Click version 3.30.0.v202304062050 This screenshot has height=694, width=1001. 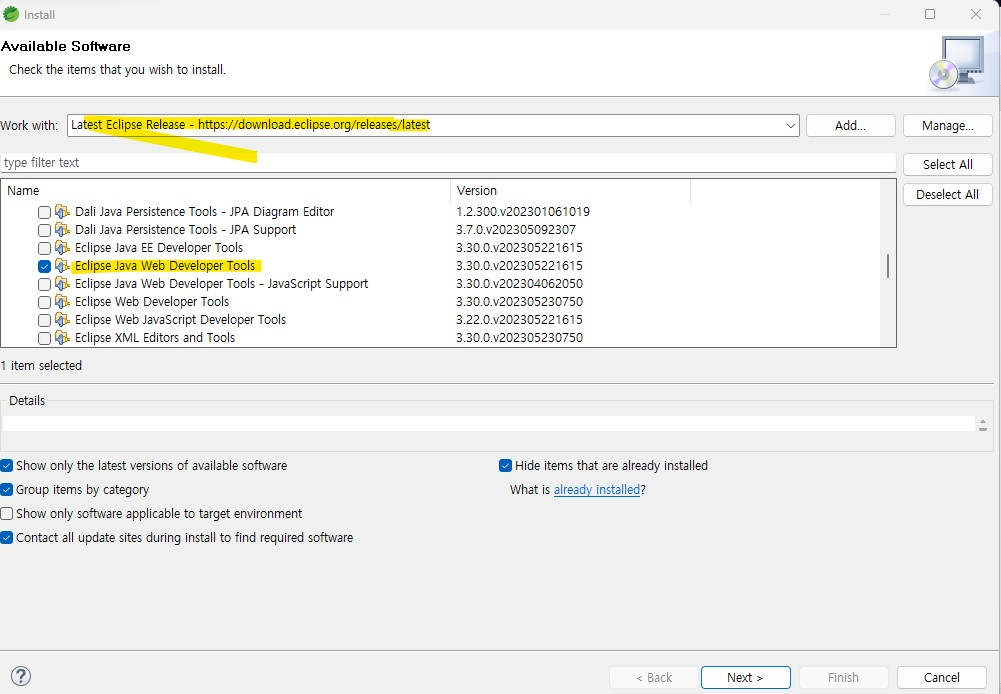(519, 283)
